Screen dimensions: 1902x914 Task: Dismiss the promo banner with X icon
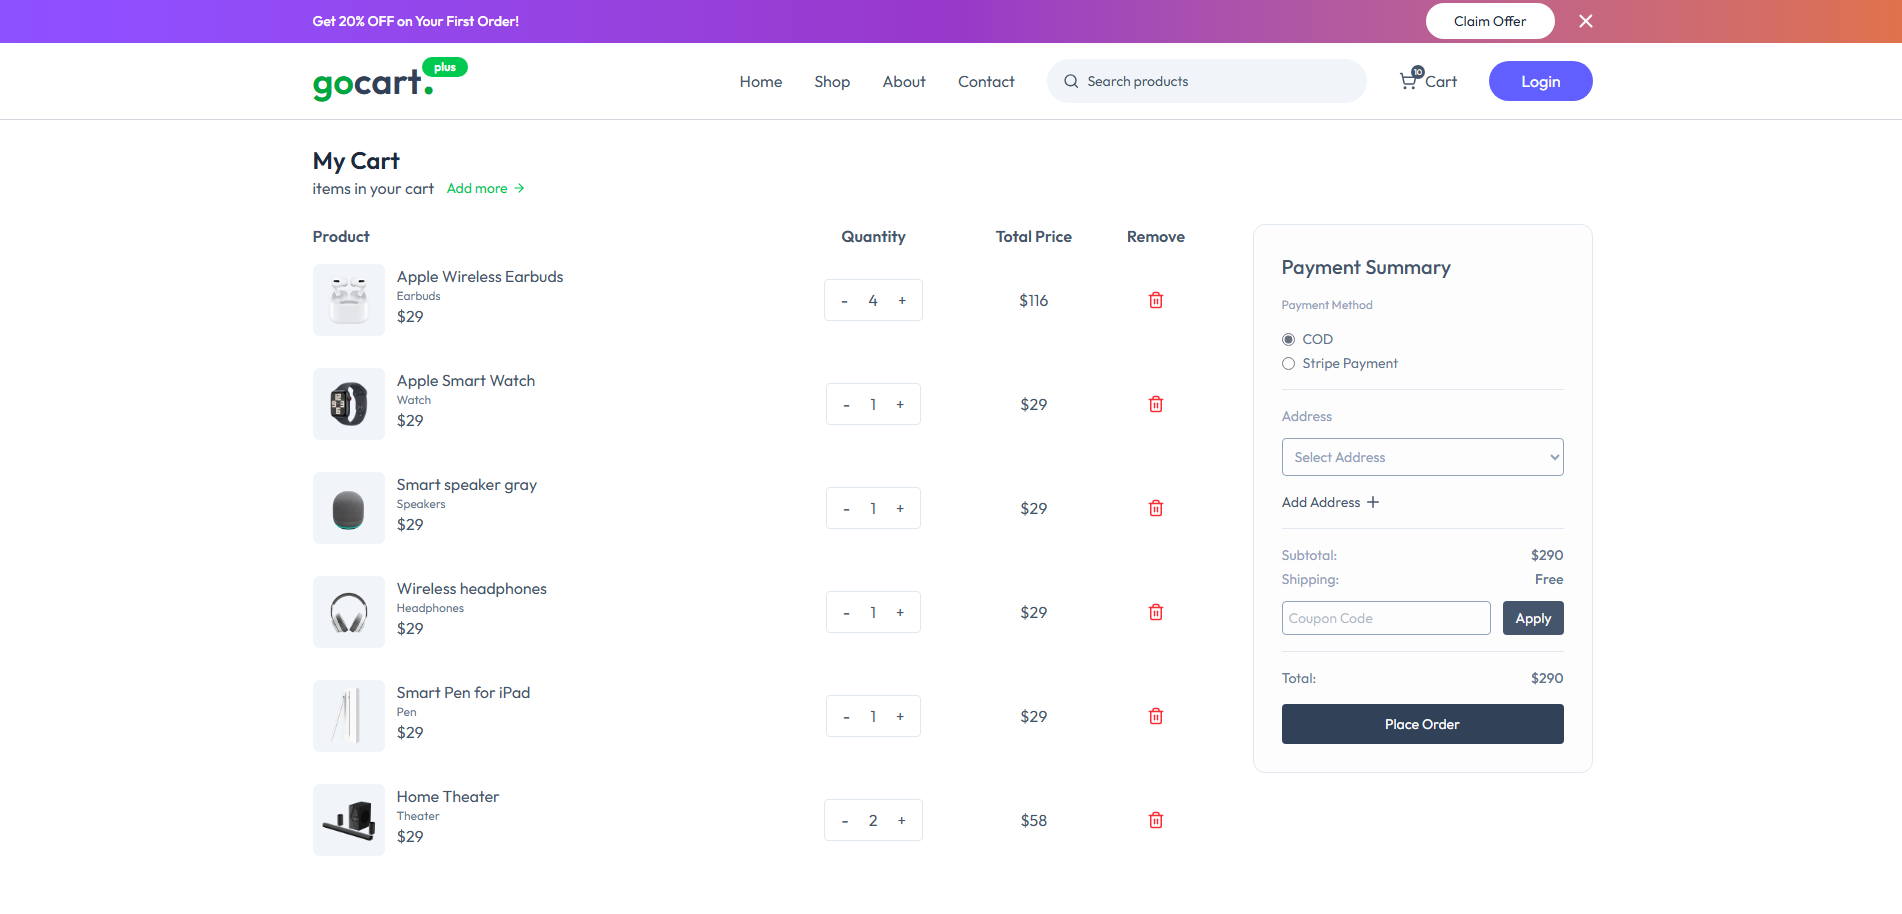point(1585,21)
